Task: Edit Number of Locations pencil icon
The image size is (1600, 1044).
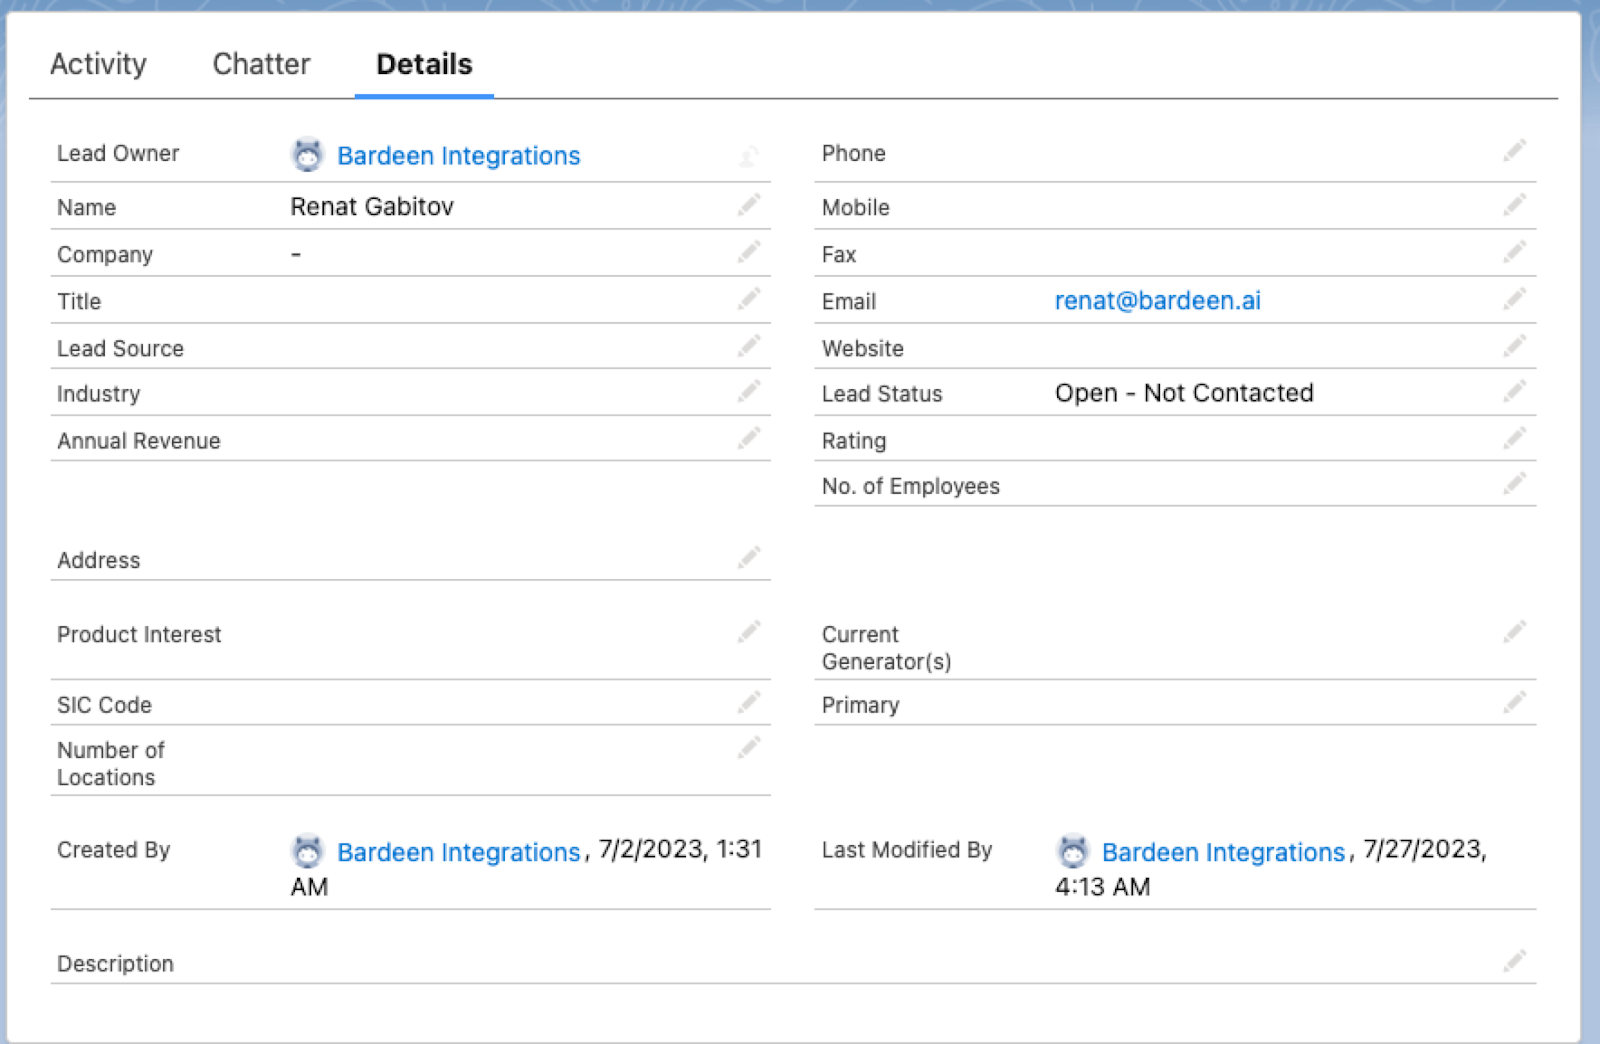Action: (x=749, y=748)
